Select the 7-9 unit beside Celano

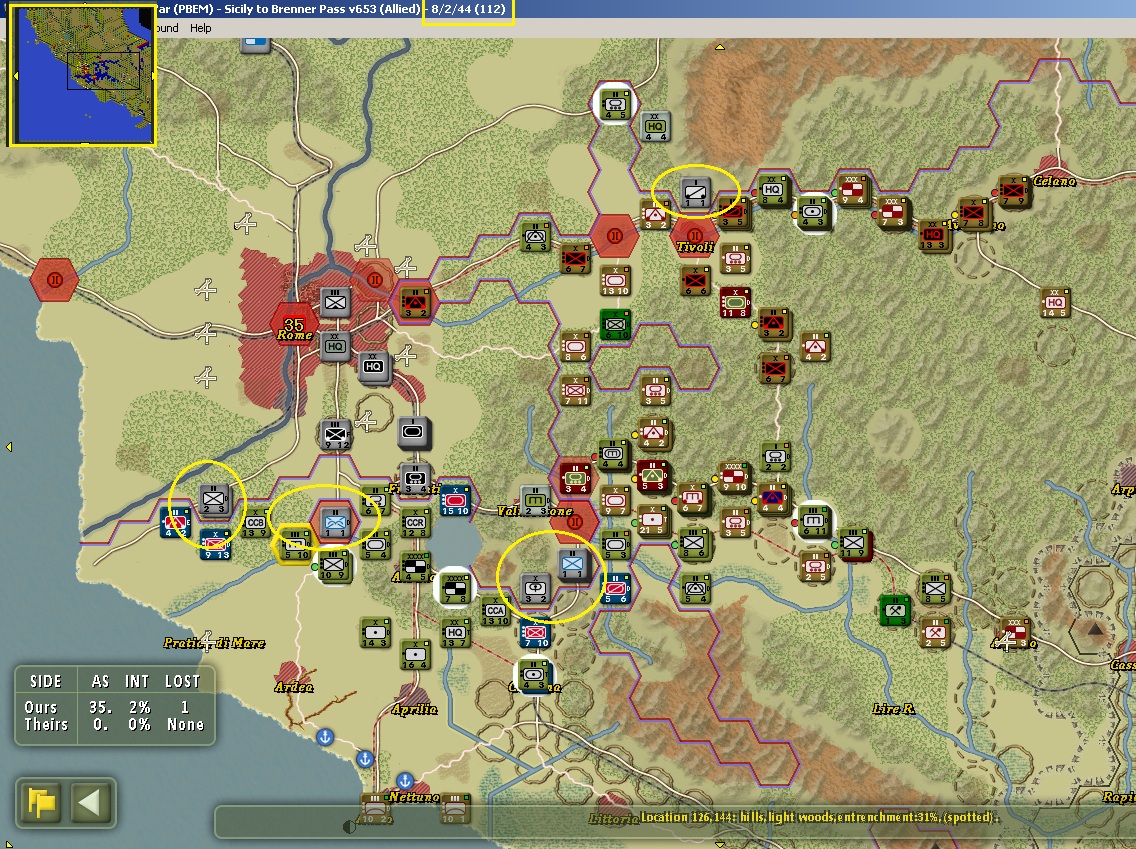tap(1013, 191)
